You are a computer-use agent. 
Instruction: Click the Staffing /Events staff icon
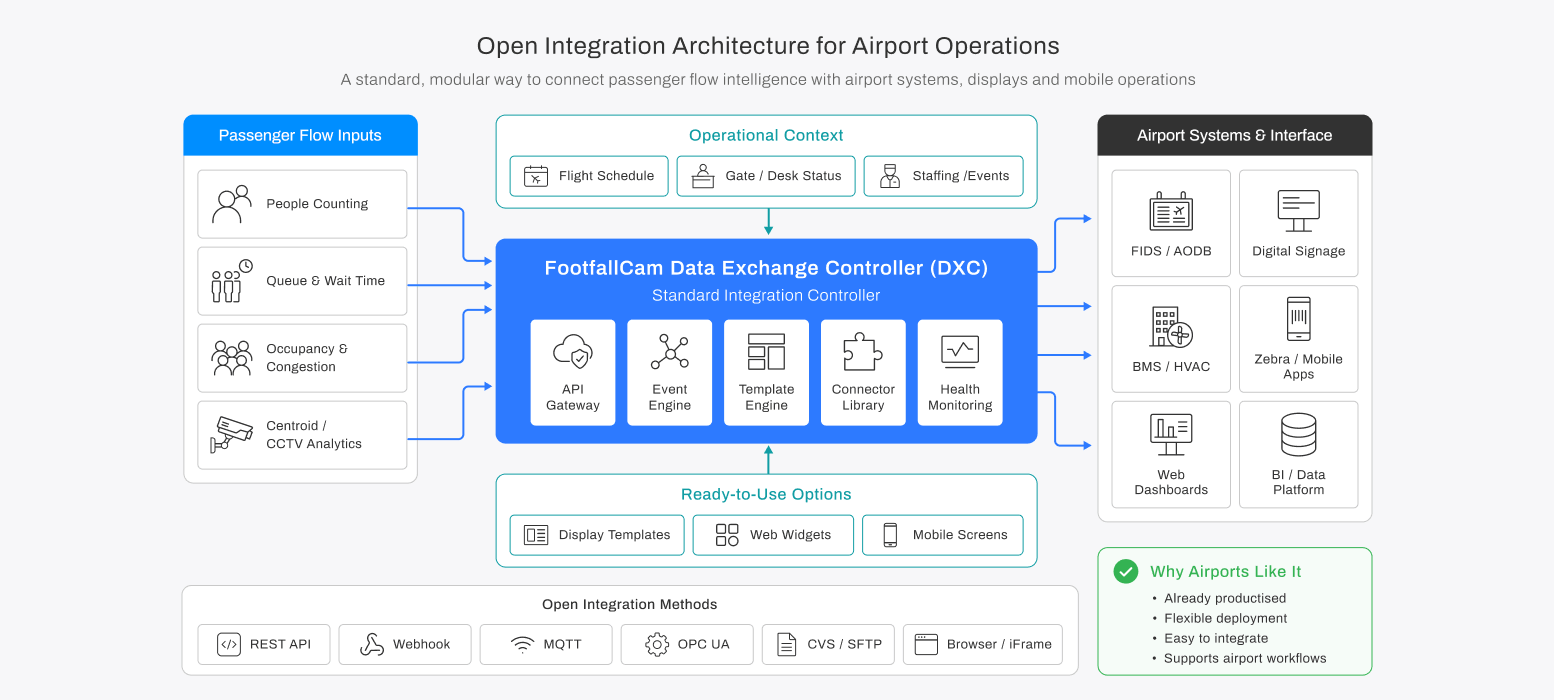pos(890,176)
